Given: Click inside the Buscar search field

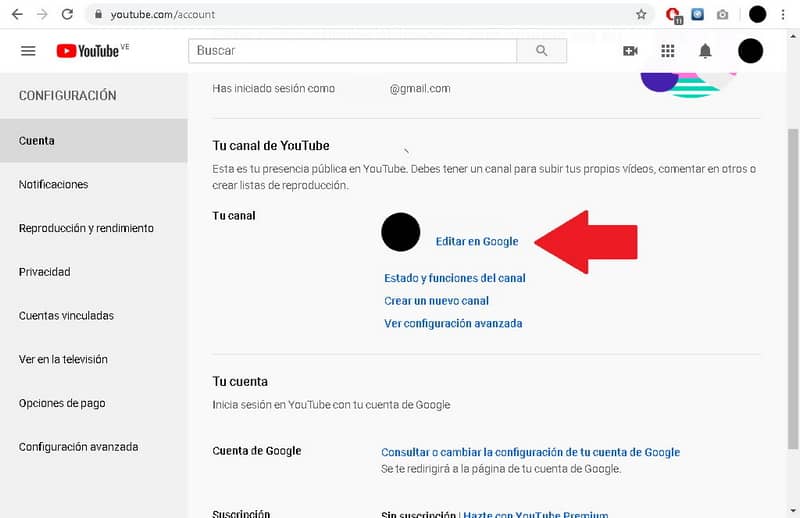Looking at the screenshot, I should 353,51.
